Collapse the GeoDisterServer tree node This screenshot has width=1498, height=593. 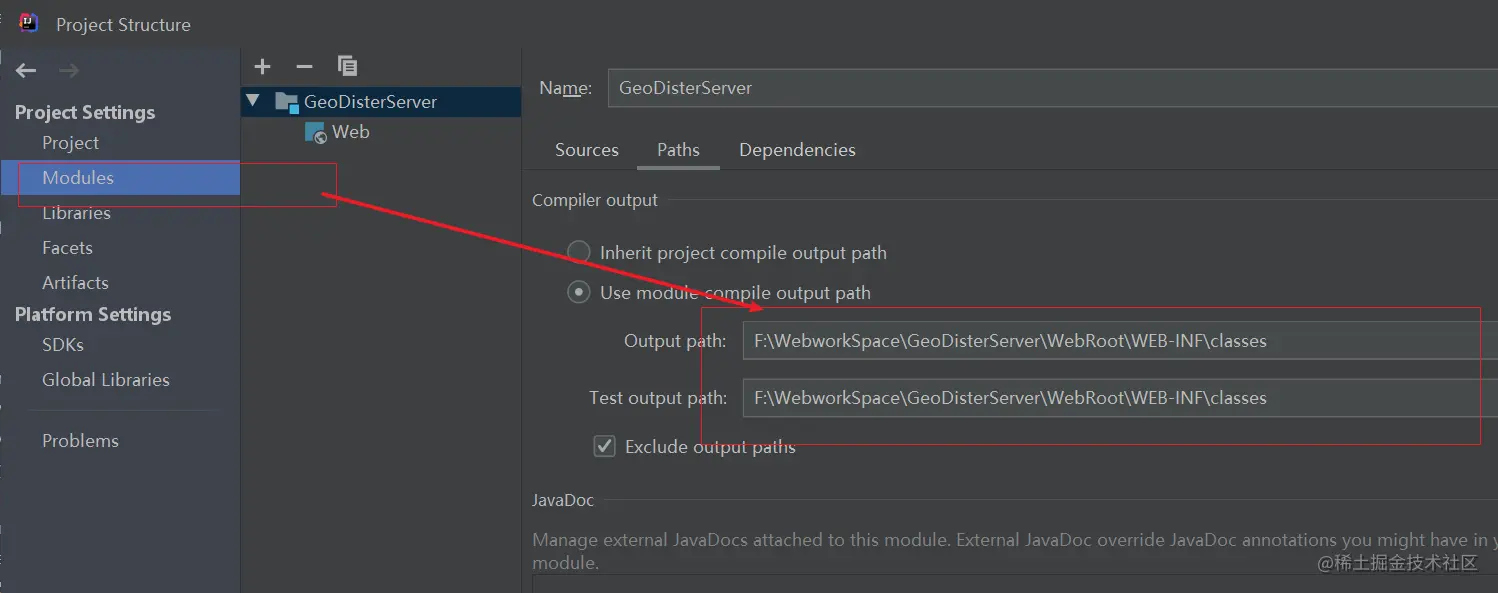click(x=253, y=101)
